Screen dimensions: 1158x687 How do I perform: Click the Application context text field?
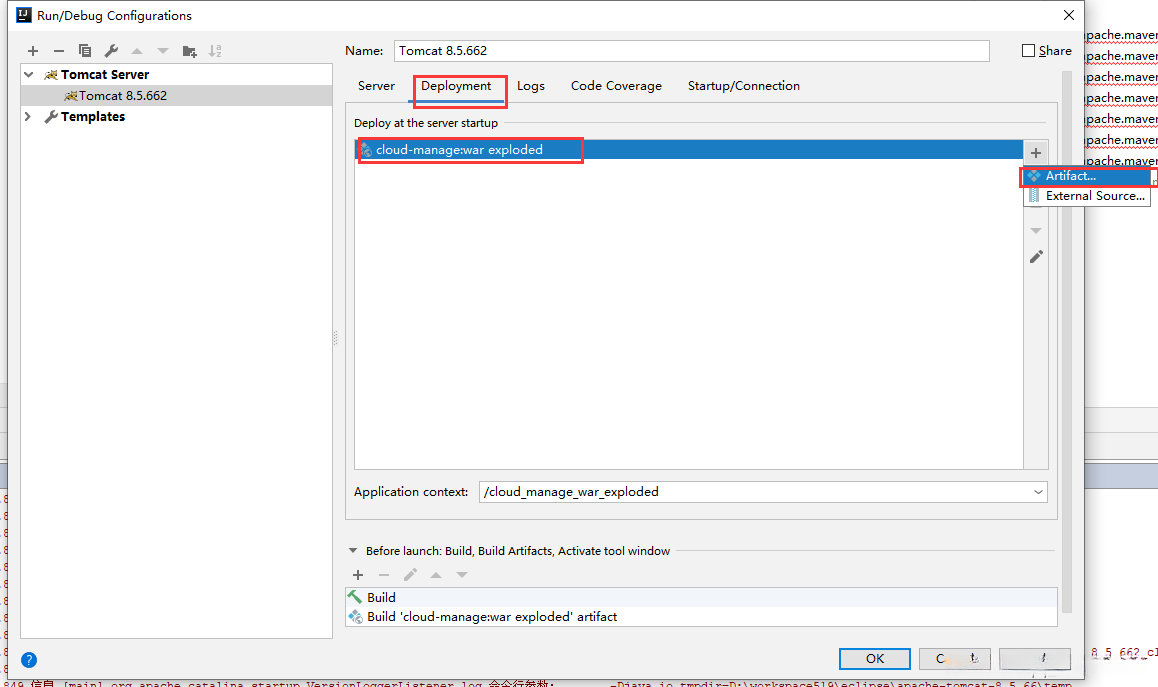[754, 492]
